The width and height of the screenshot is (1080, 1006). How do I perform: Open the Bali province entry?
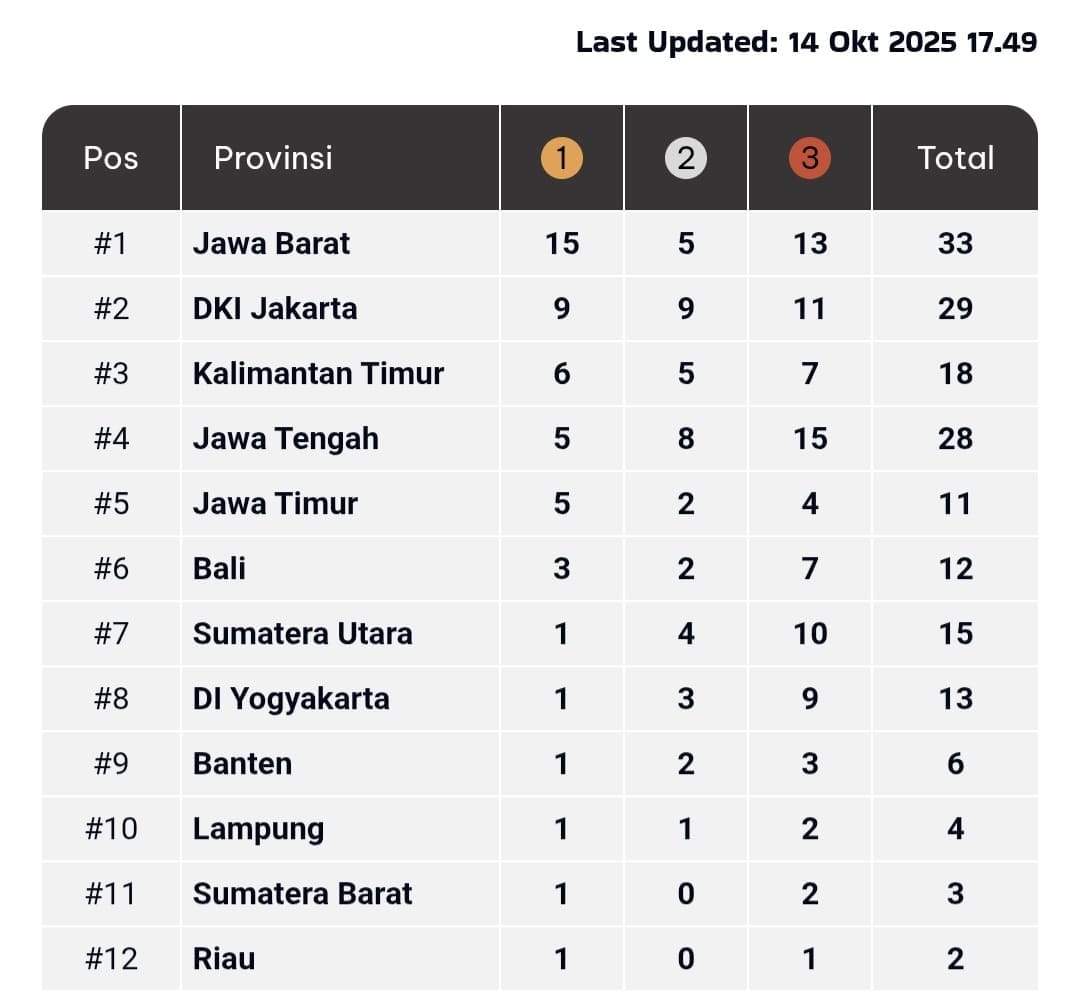(x=219, y=568)
